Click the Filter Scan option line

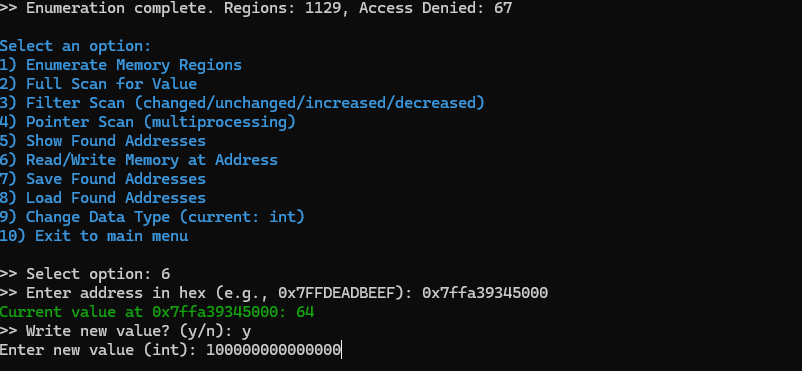(242, 103)
